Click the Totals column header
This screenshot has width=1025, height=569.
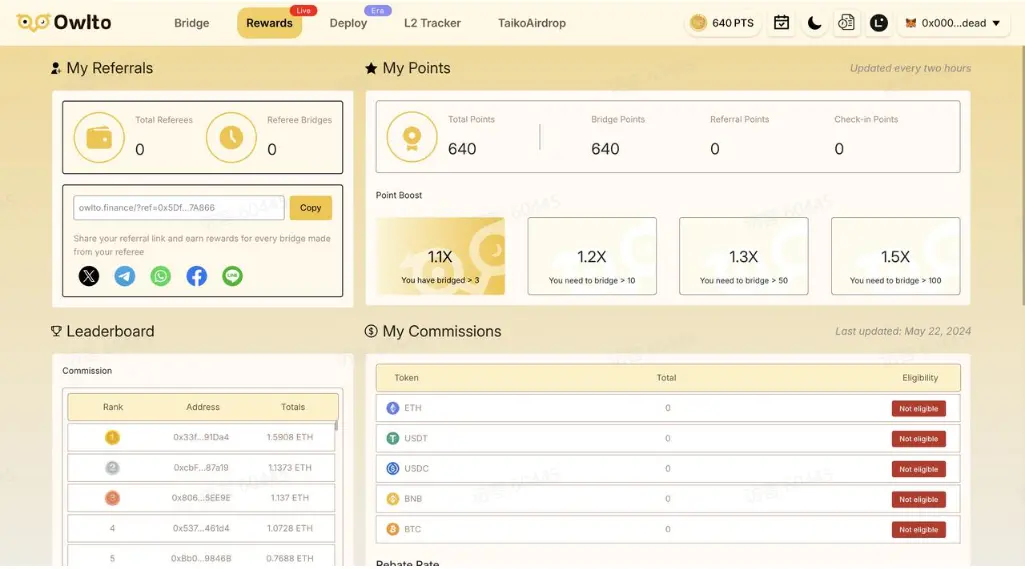[x=293, y=407]
